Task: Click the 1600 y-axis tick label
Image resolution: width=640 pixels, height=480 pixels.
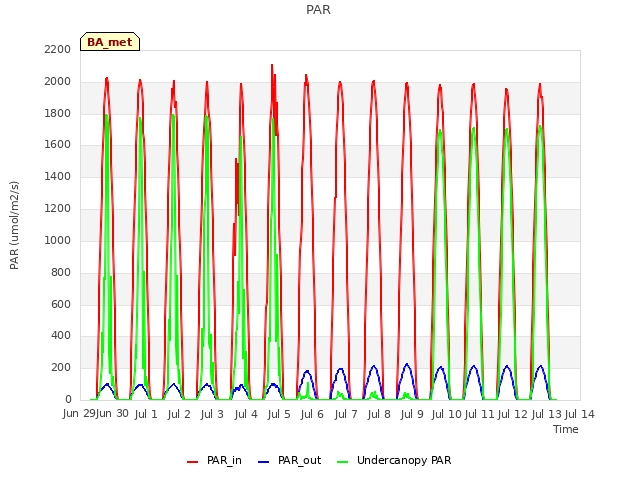Action: pyautogui.click(x=58, y=145)
